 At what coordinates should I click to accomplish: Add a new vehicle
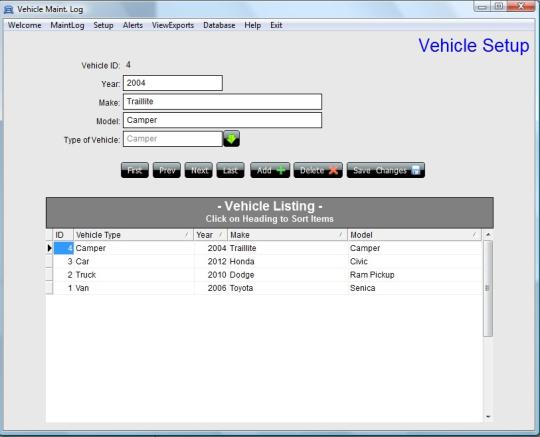pyautogui.click(x=270, y=170)
